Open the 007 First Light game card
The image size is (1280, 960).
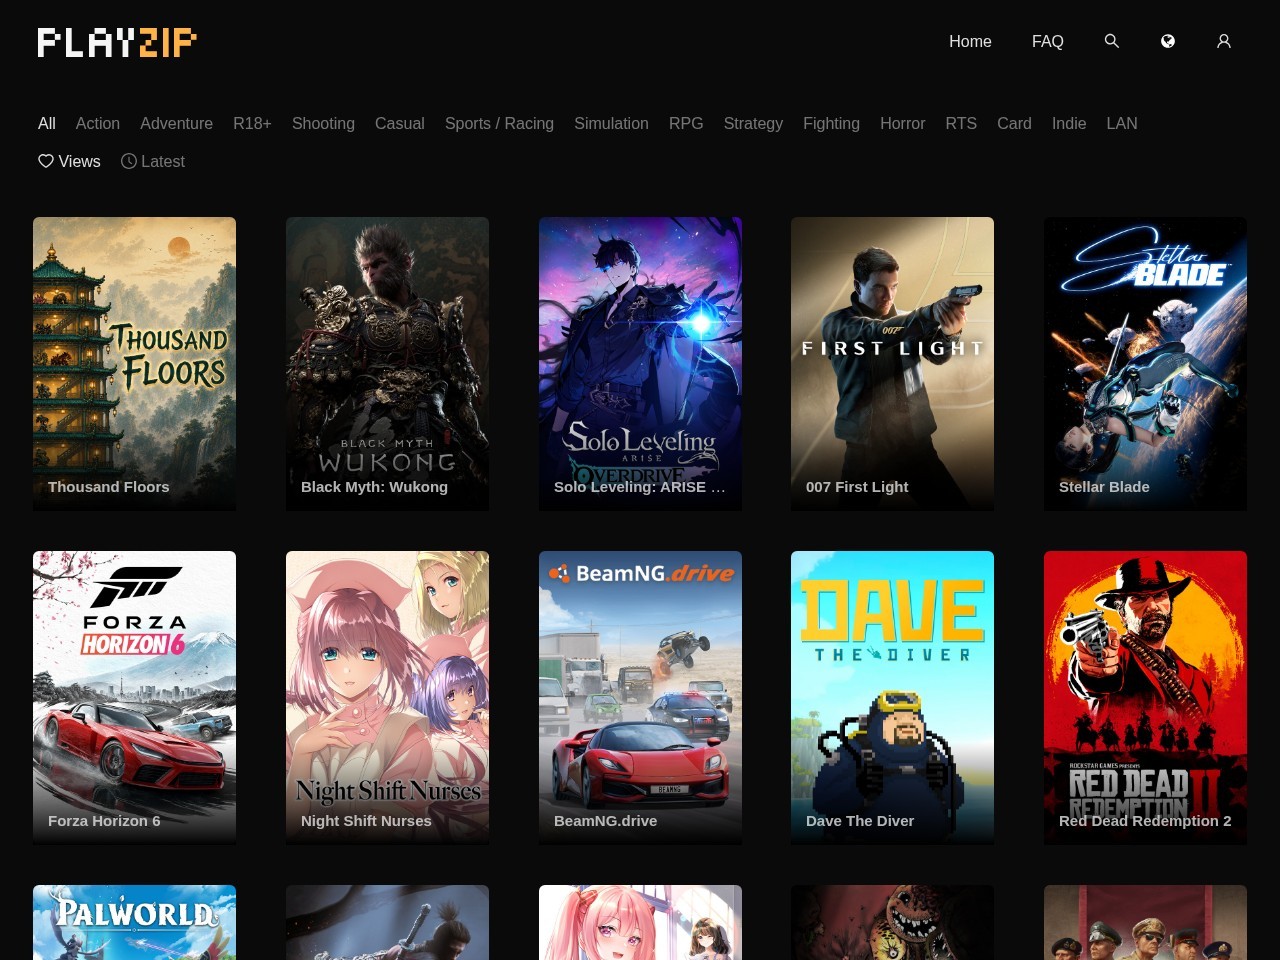892,364
